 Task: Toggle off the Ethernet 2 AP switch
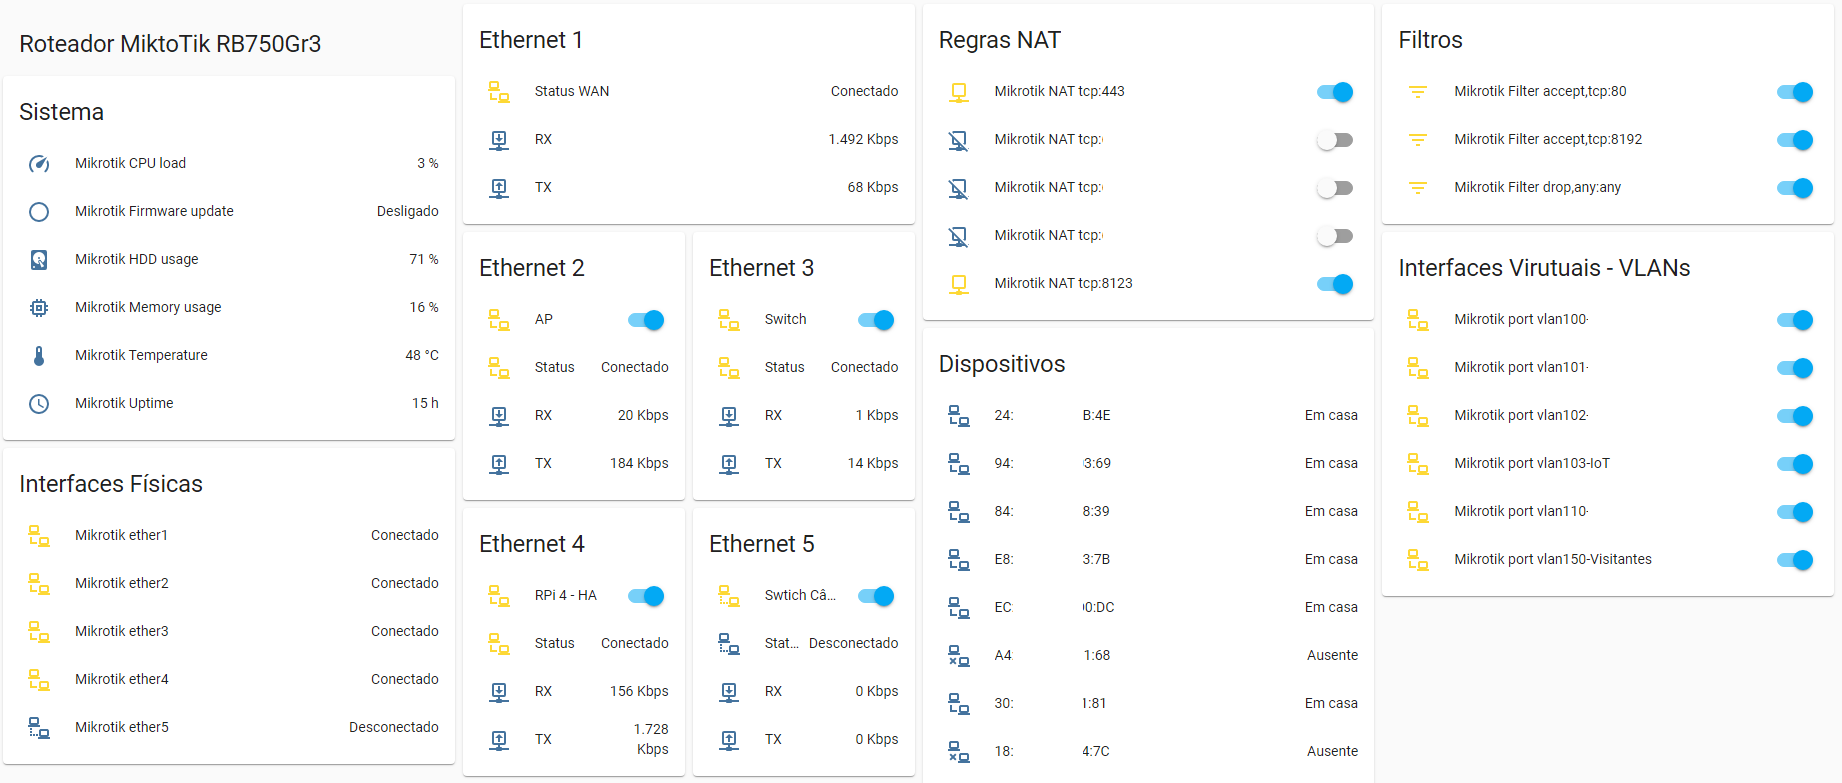[x=646, y=320]
